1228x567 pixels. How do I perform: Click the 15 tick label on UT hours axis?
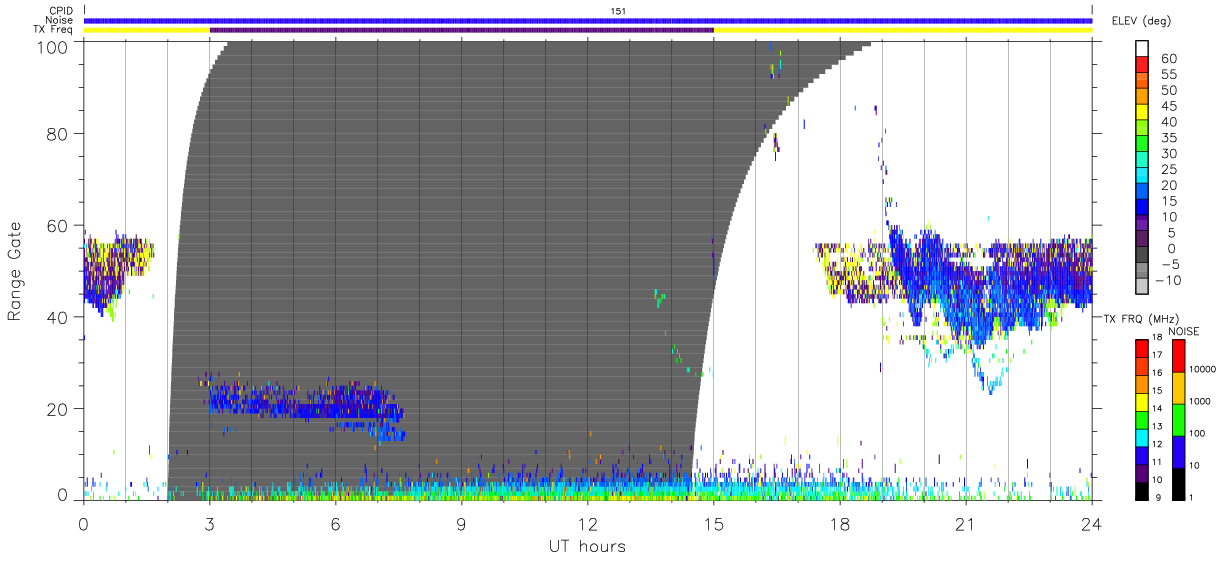pyautogui.click(x=714, y=522)
